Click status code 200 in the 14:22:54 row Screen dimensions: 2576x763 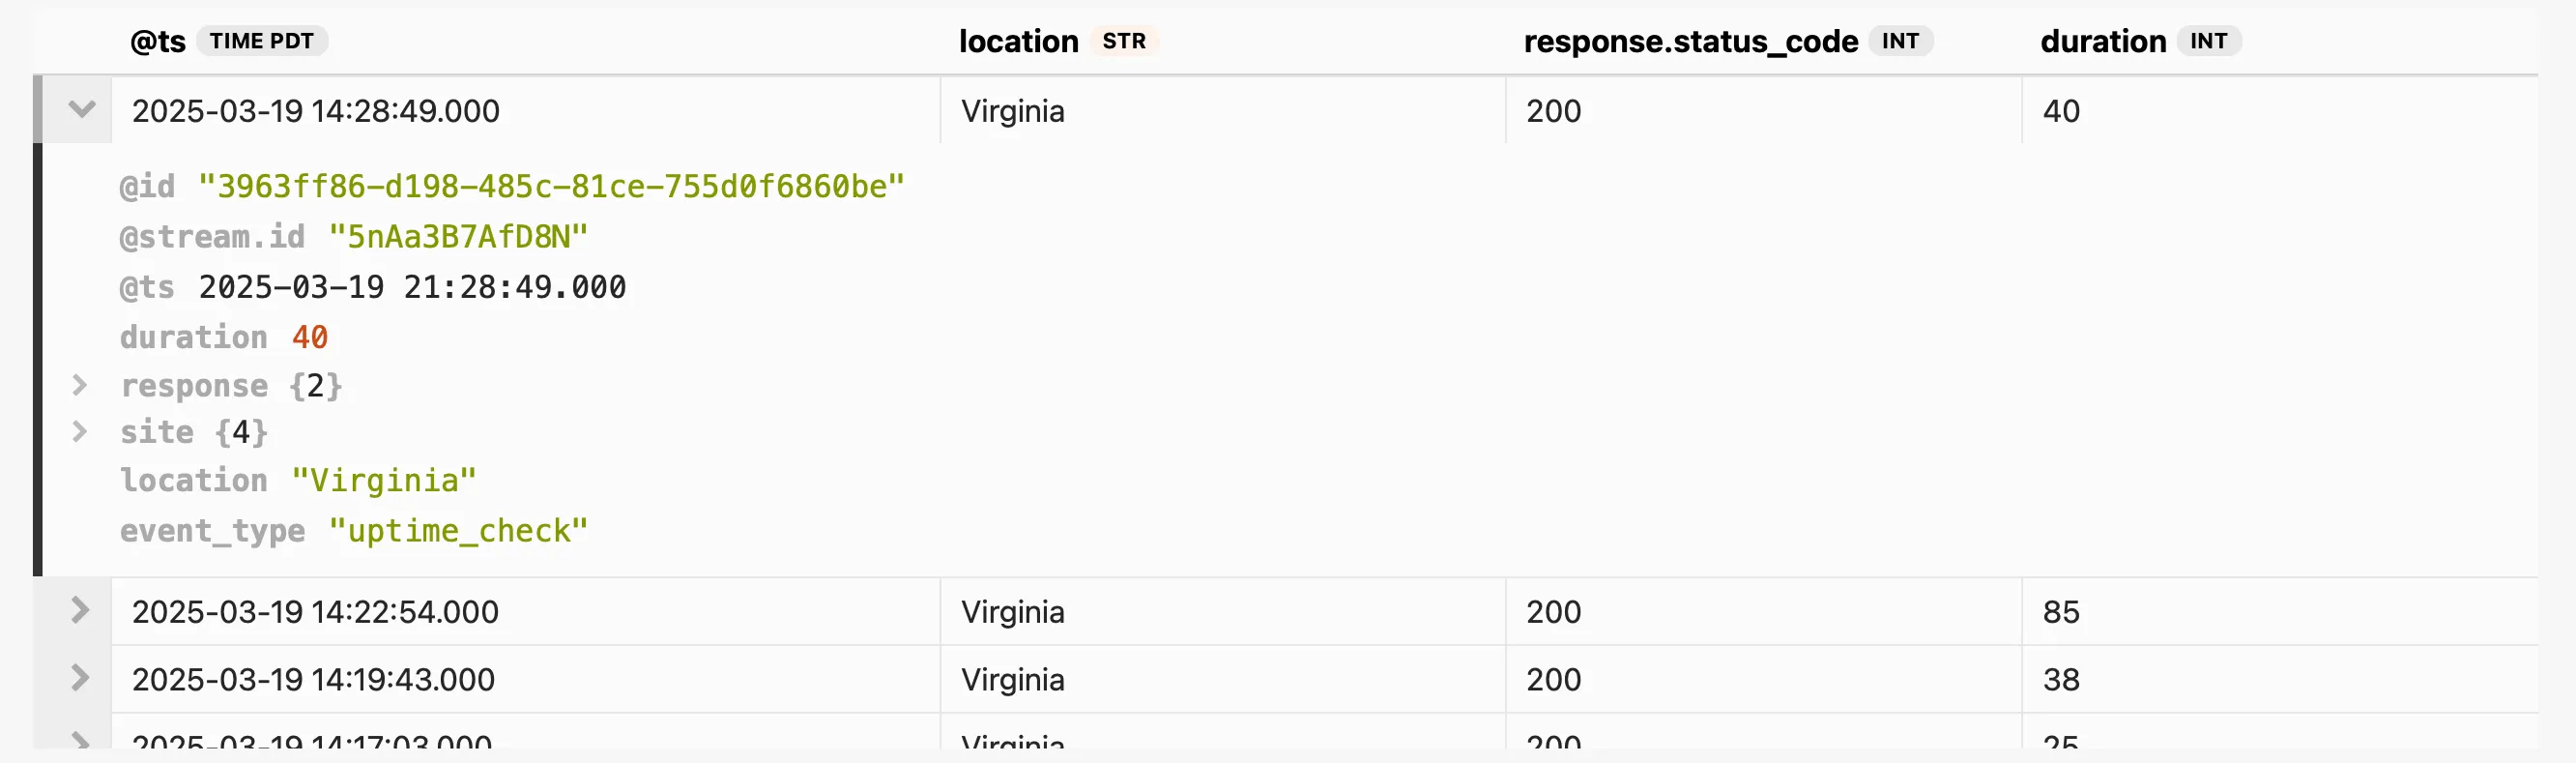(x=1553, y=611)
